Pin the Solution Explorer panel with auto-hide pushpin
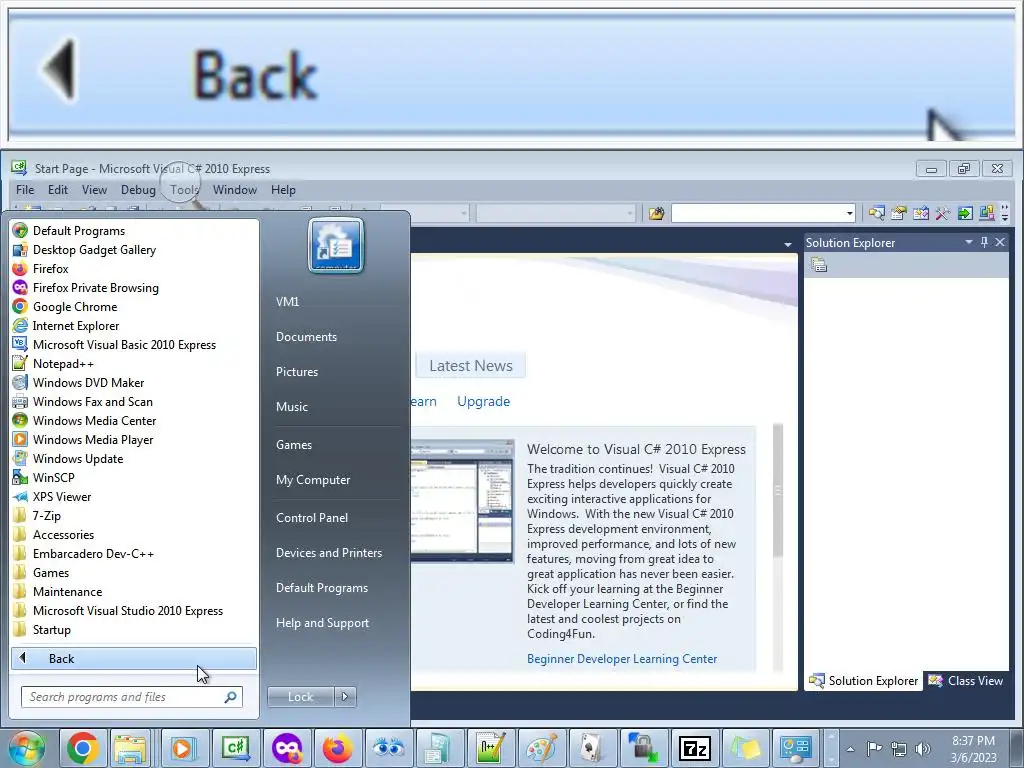The height and width of the screenshot is (768, 1024). 984,242
